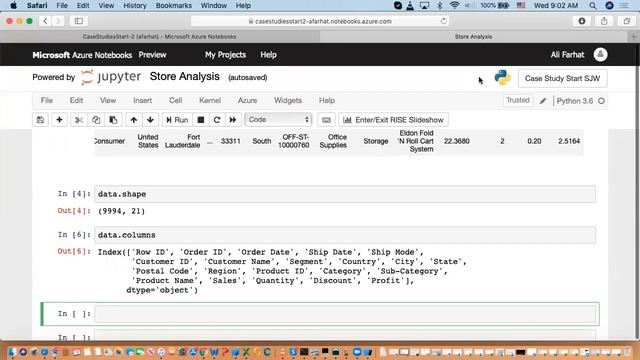Open the Ali Farhat user avatar
This screenshot has height=360, width=640.
(x=600, y=55)
